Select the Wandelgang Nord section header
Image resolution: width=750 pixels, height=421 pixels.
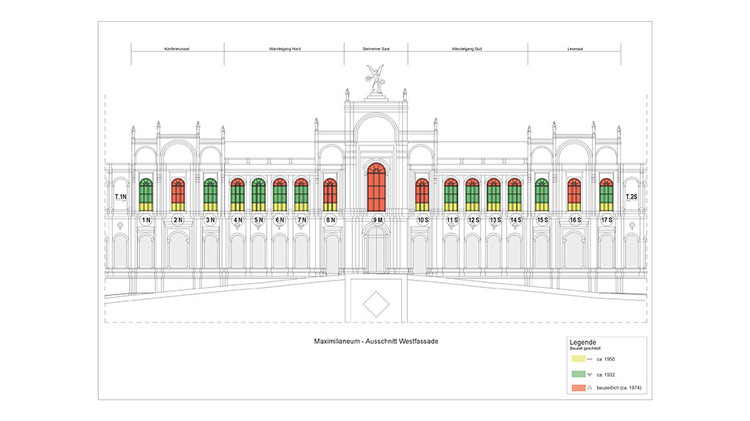(284, 48)
